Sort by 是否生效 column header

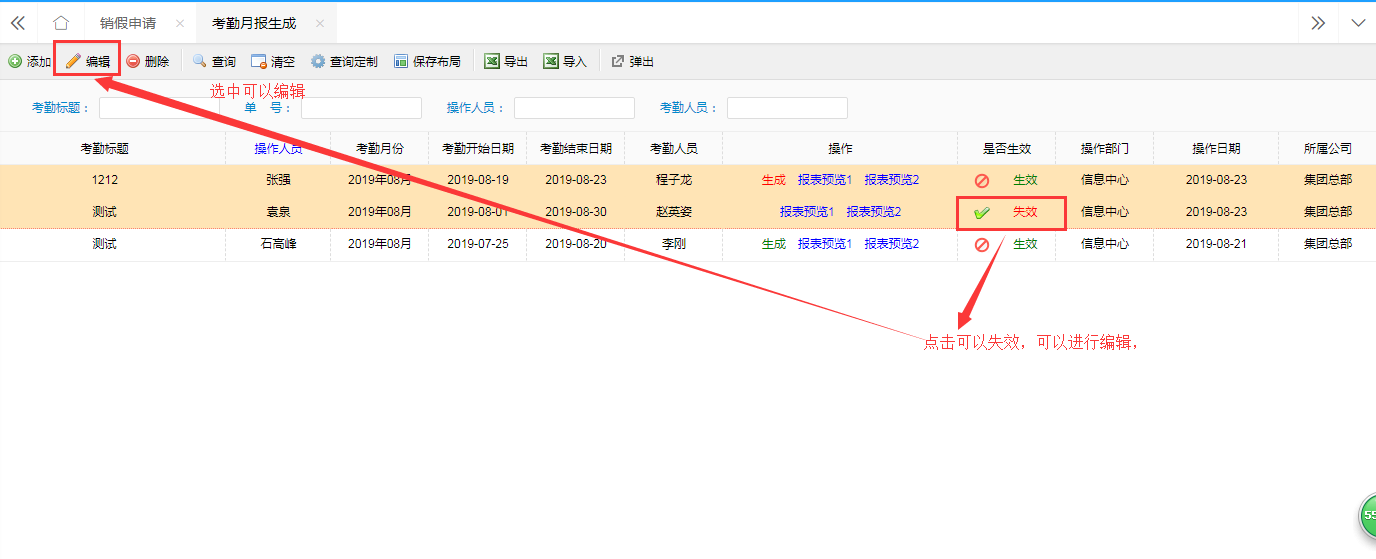coord(1007,148)
